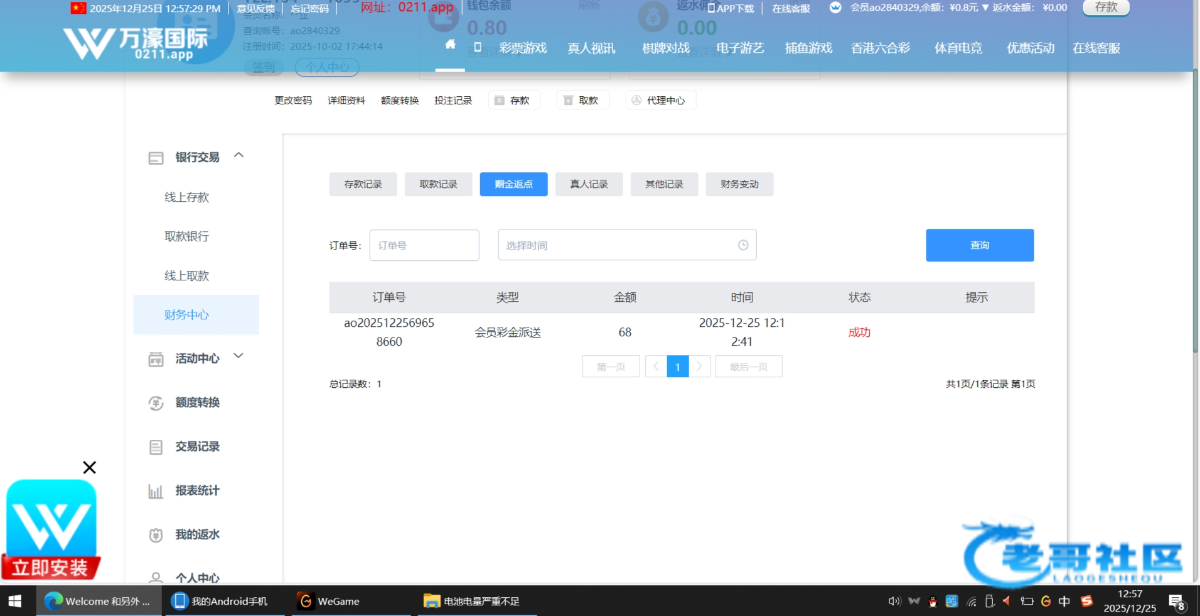The width and height of the screenshot is (1200, 616).
Task: Switch to the 财务变动 tab
Action: coord(739,184)
